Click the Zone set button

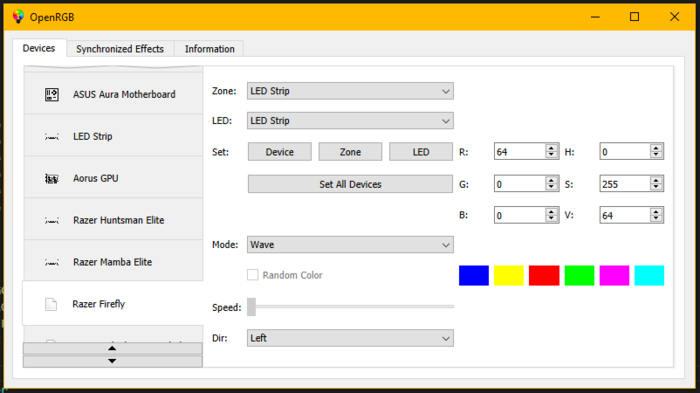[350, 152]
